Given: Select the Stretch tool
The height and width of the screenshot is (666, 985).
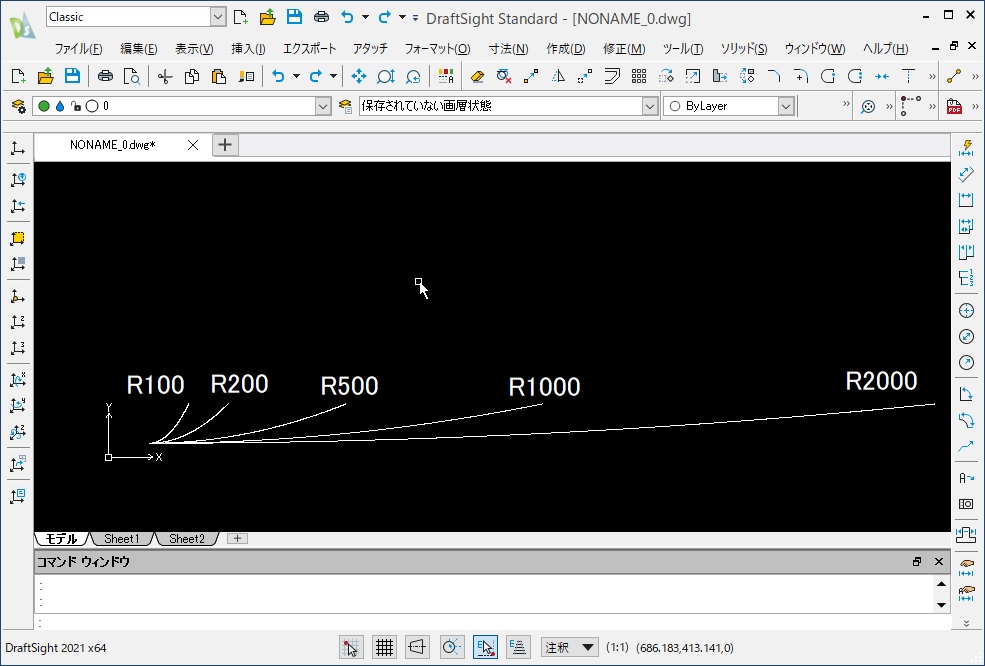Looking at the screenshot, I should [x=720, y=77].
